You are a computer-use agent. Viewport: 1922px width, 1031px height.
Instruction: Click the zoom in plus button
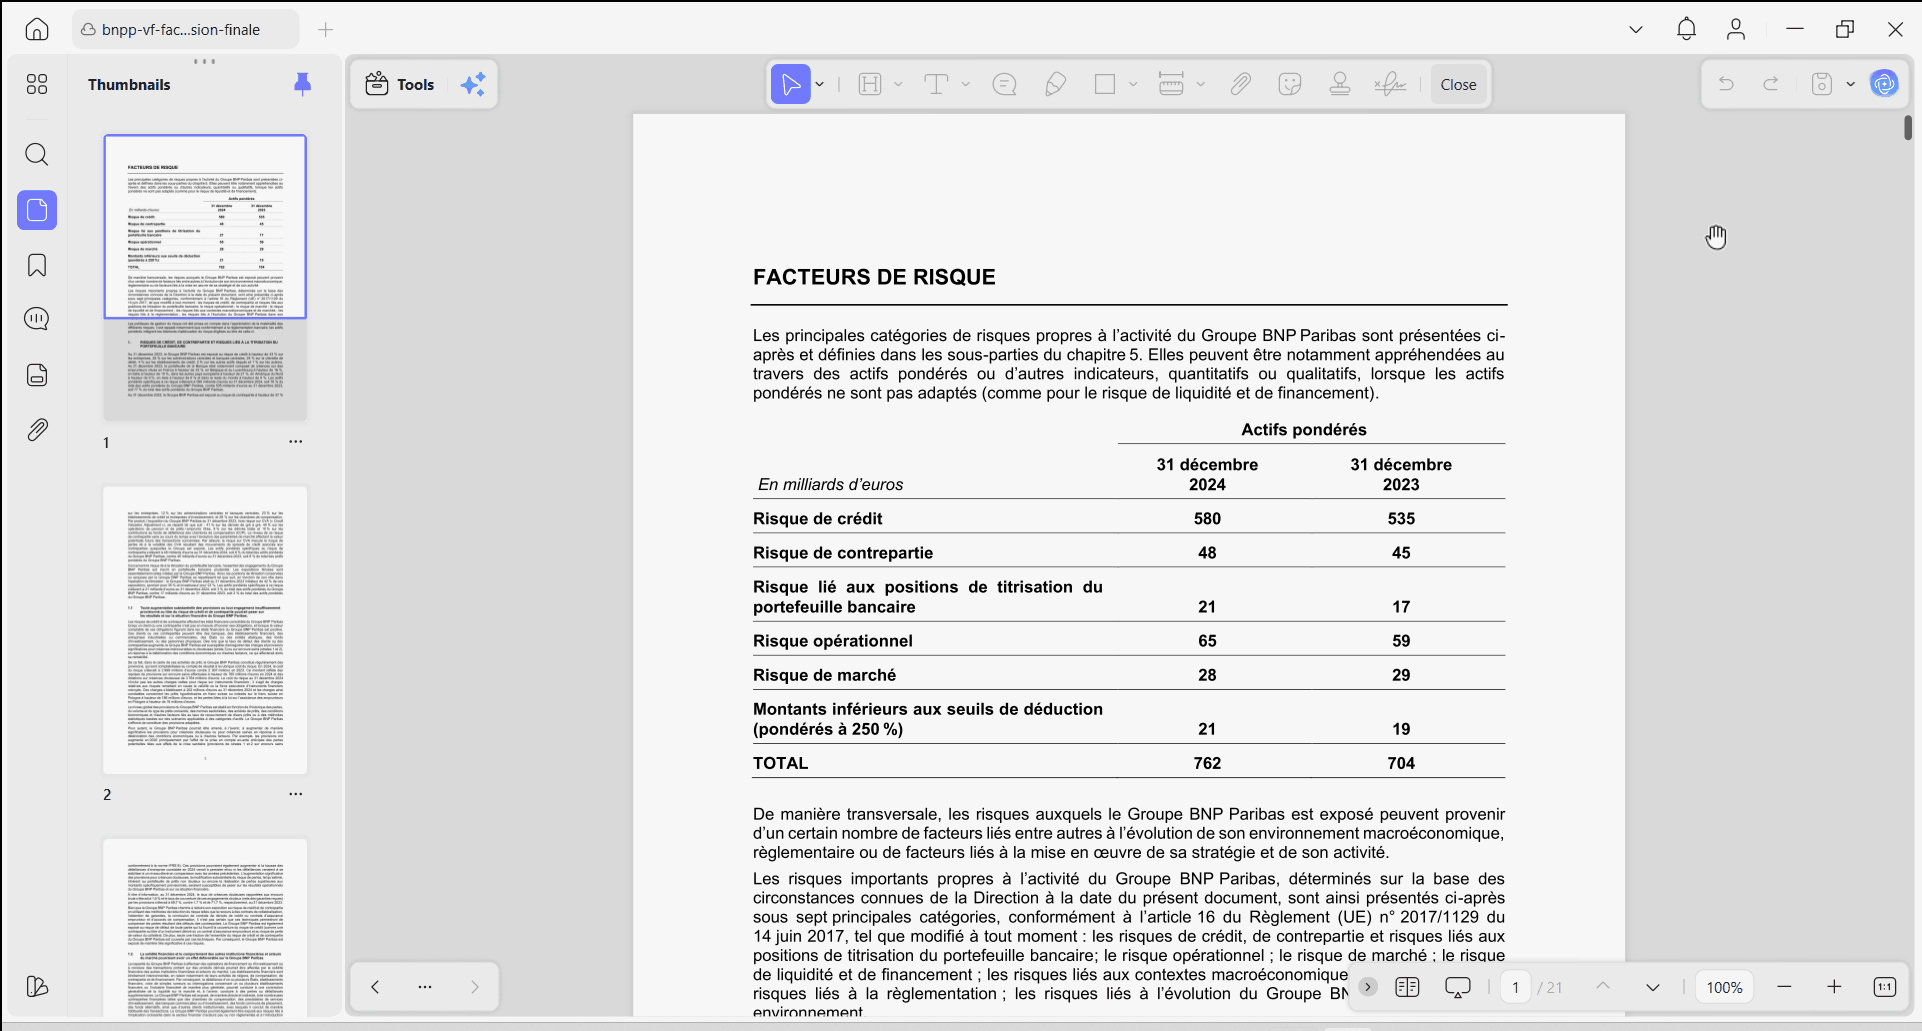pos(1834,987)
